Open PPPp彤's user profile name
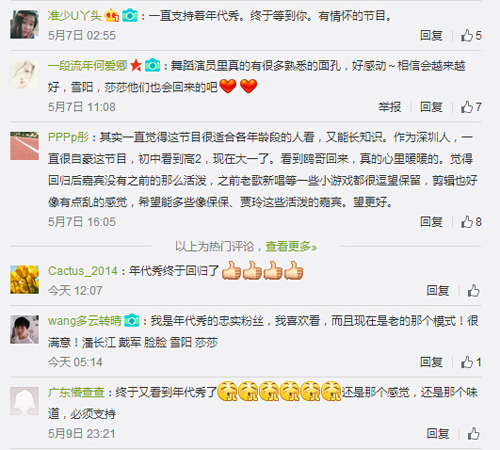The width and height of the screenshot is (500, 450). [68, 137]
